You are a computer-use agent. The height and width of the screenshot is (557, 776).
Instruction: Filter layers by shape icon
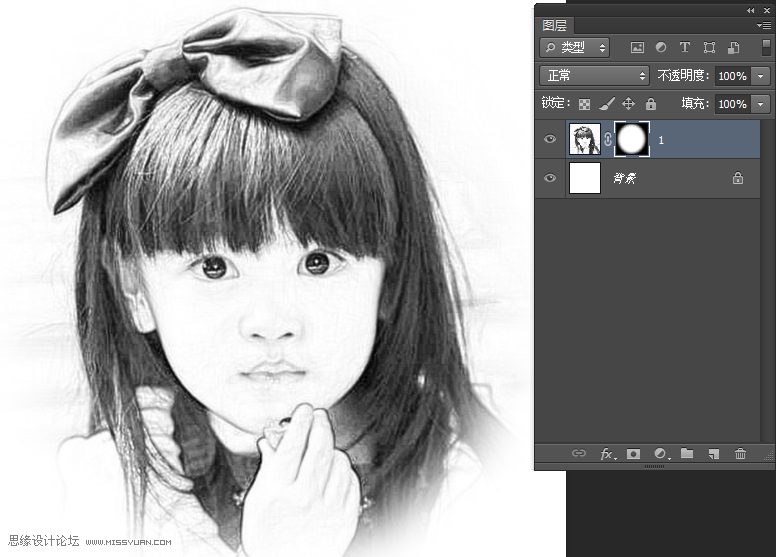point(709,48)
